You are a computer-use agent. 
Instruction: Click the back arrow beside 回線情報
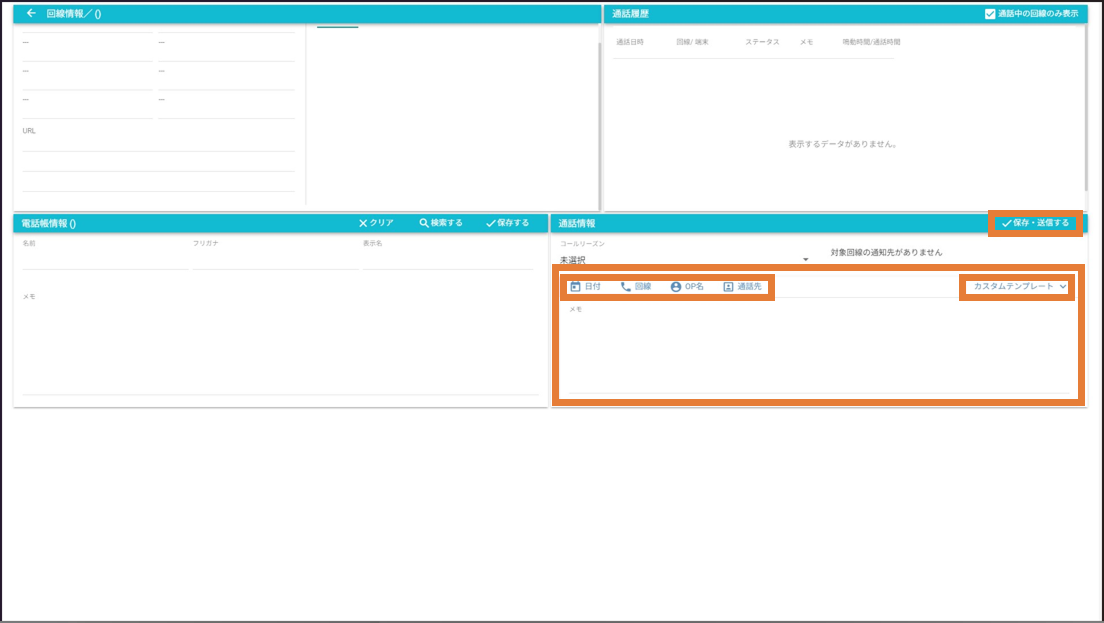pyautogui.click(x=31, y=14)
